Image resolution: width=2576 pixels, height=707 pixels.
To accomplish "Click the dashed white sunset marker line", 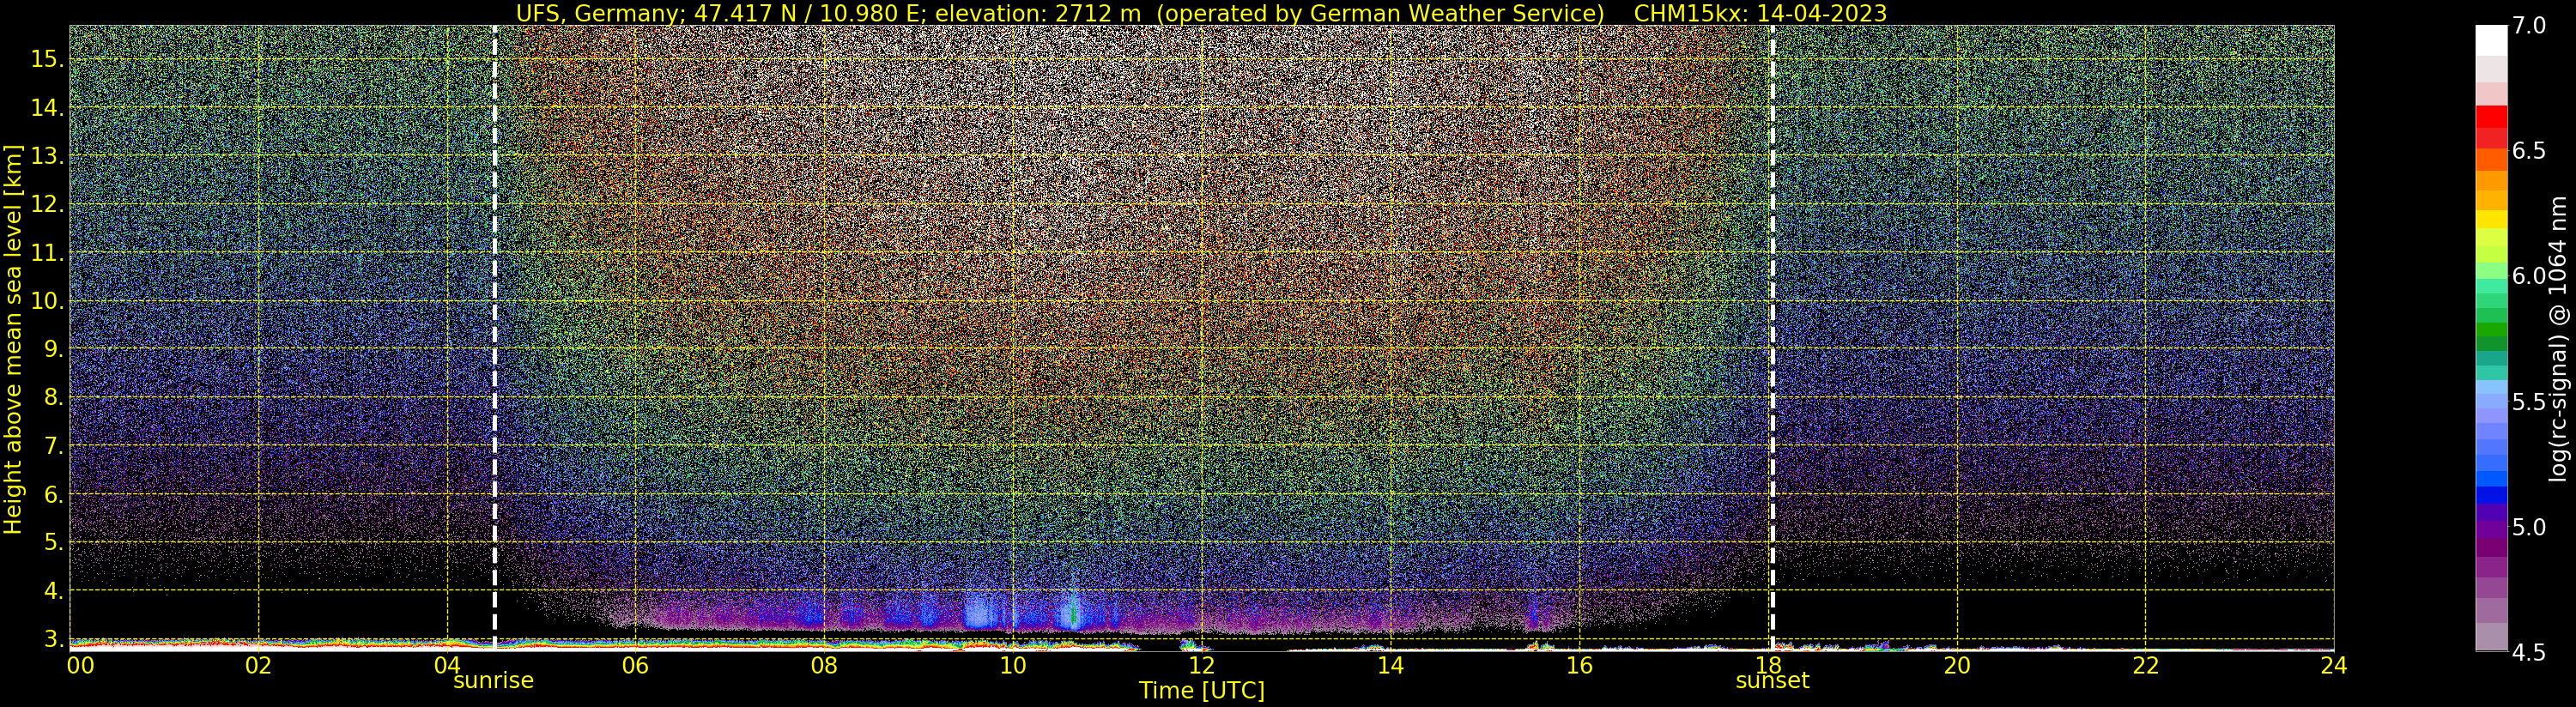I will coord(1772,338).
